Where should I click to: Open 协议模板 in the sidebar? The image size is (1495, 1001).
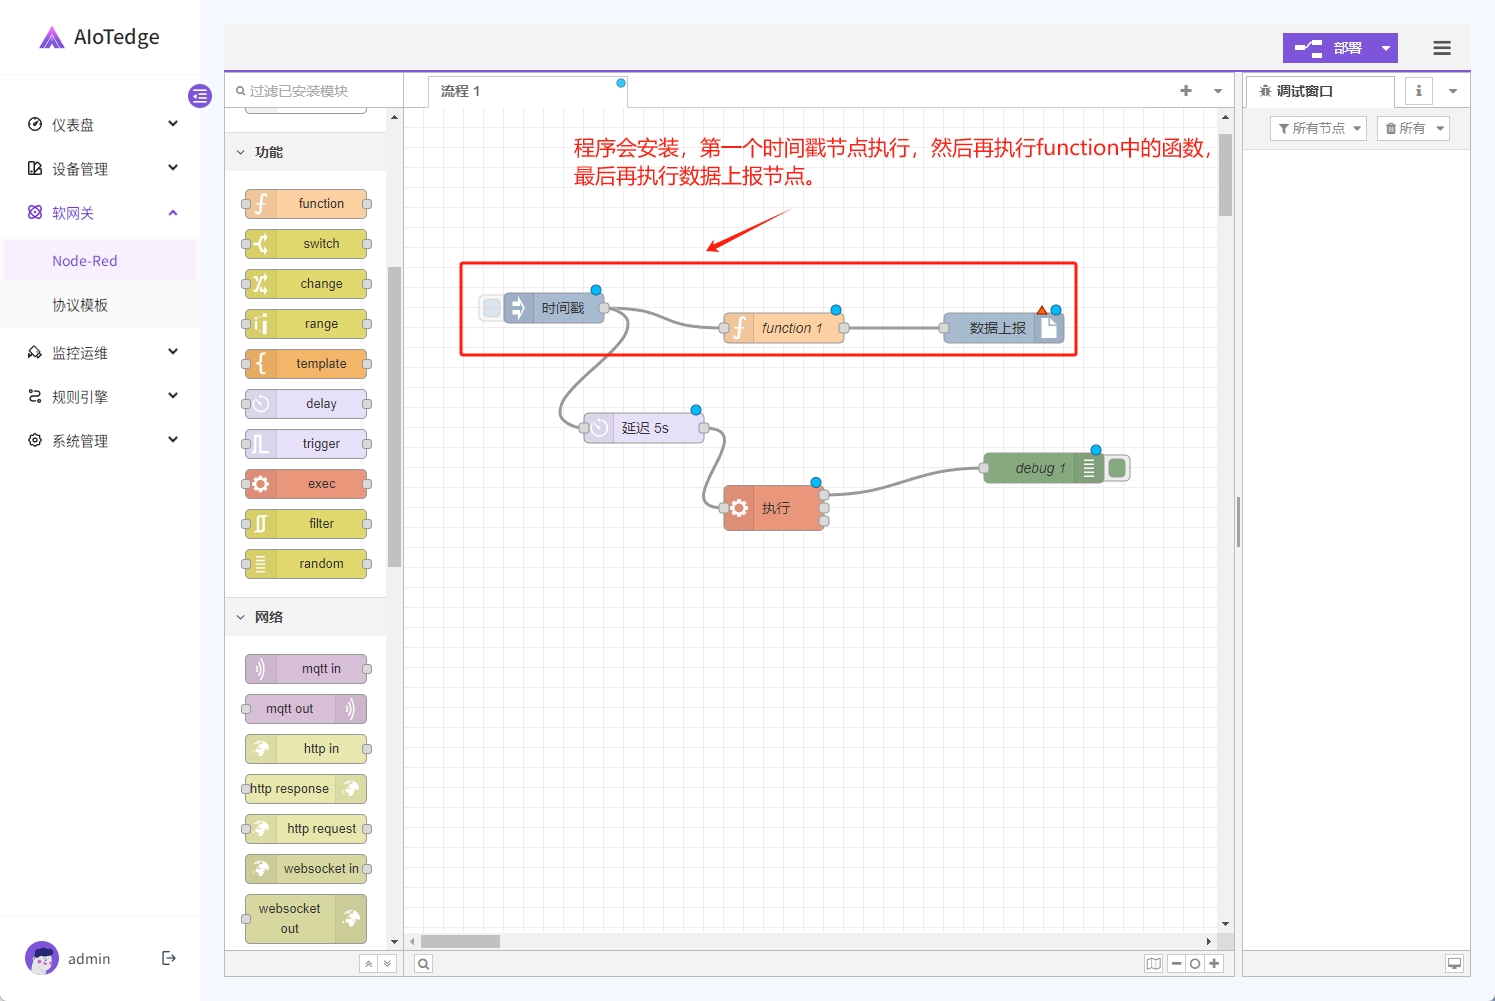coord(80,305)
